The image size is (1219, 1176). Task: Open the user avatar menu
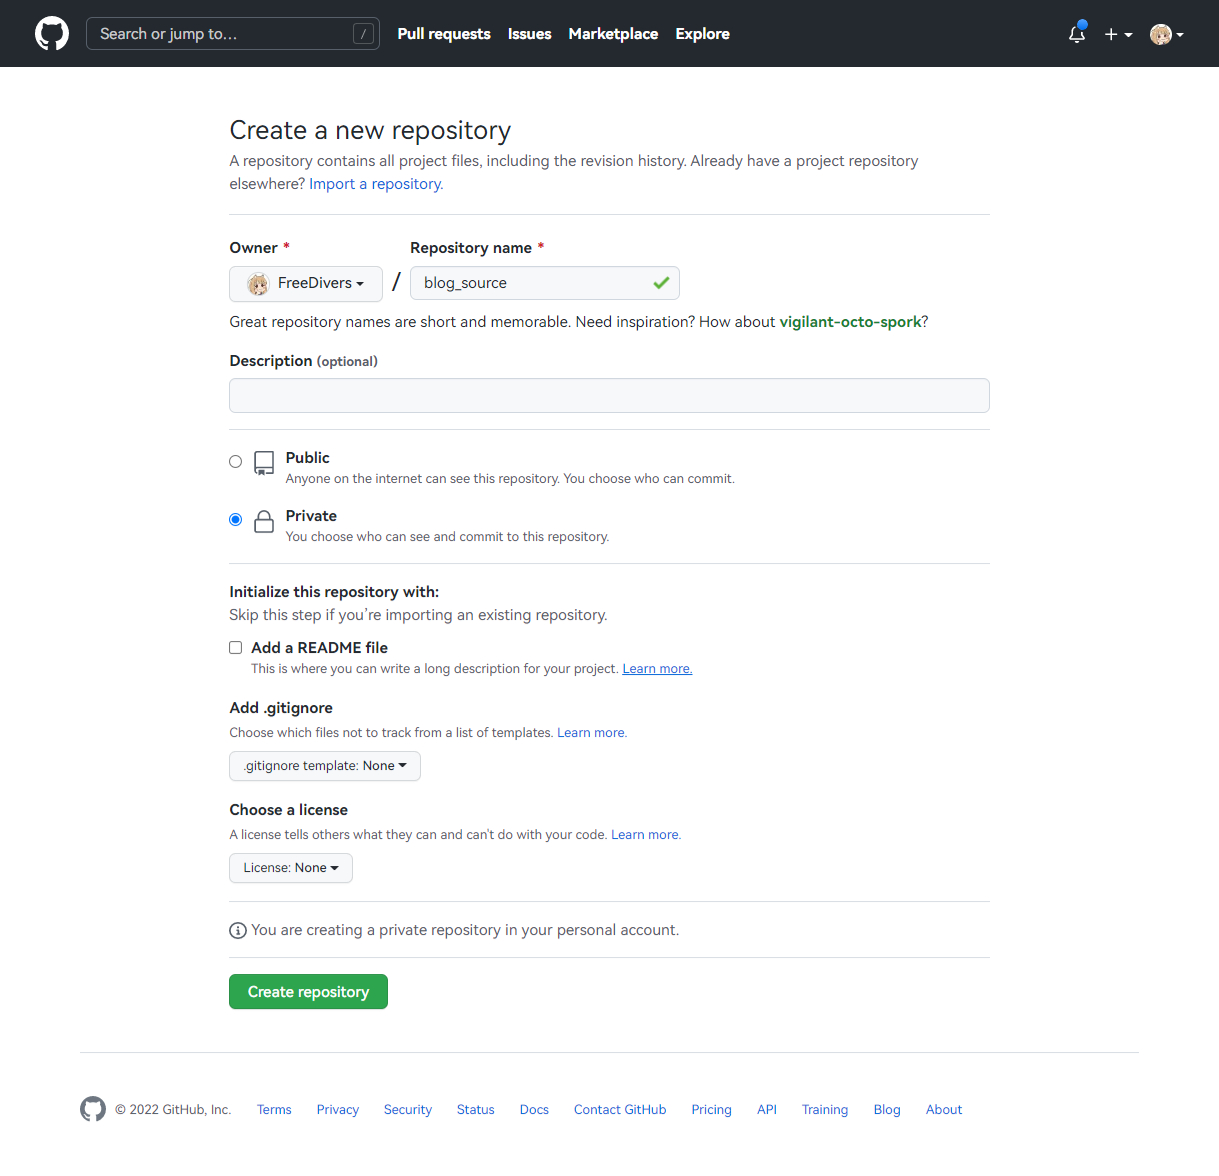pos(1166,34)
